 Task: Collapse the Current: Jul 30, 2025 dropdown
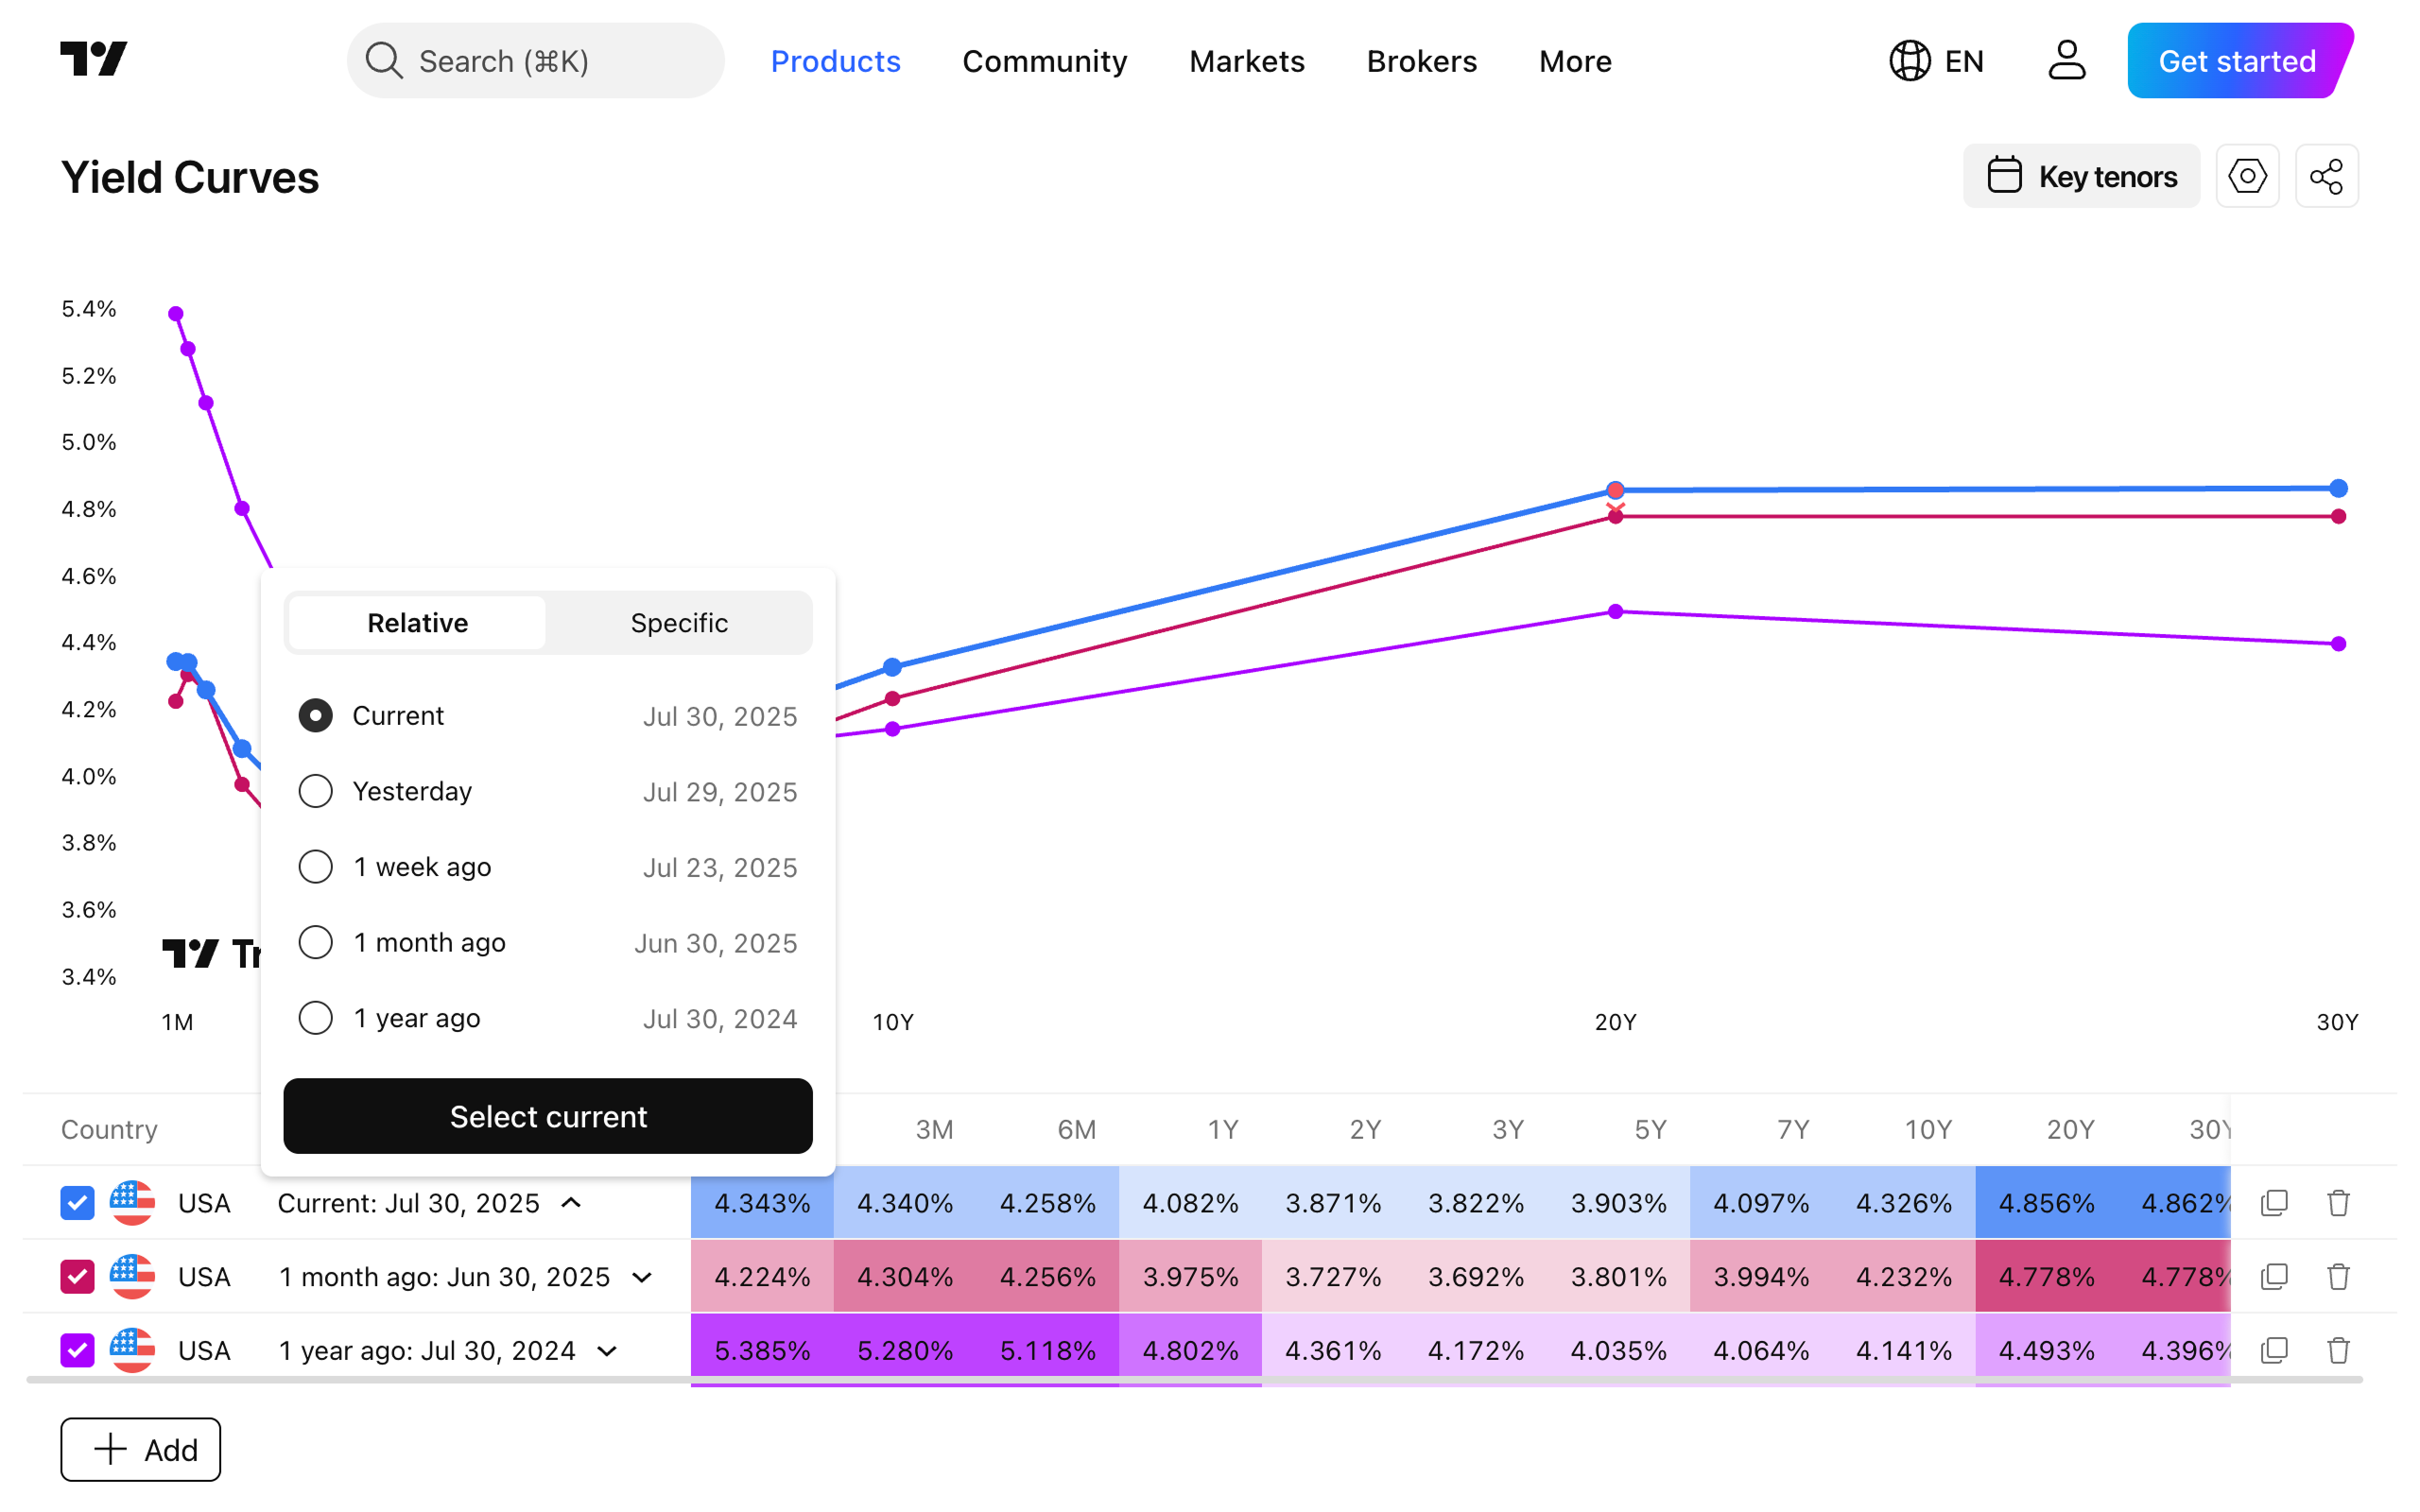pos(571,1203)
